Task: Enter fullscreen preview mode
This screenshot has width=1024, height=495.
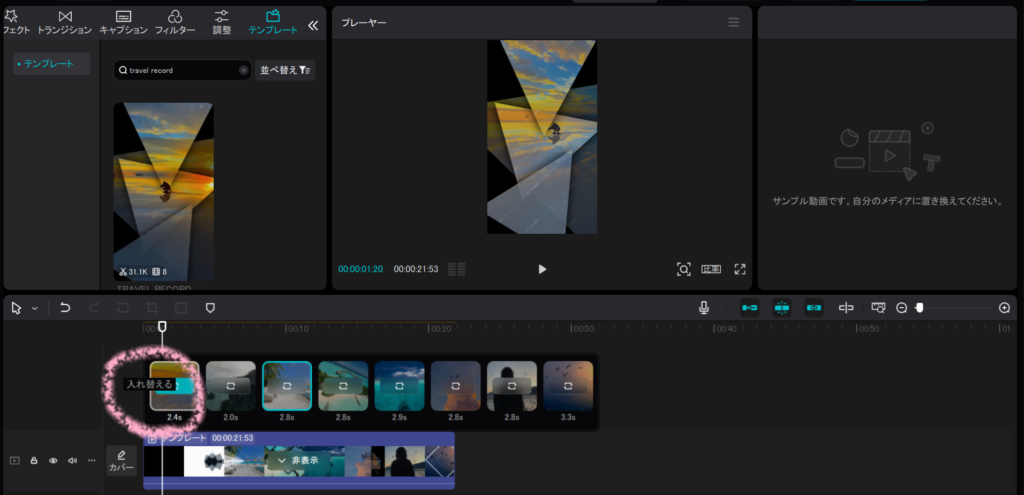Action: pos(740,269)
